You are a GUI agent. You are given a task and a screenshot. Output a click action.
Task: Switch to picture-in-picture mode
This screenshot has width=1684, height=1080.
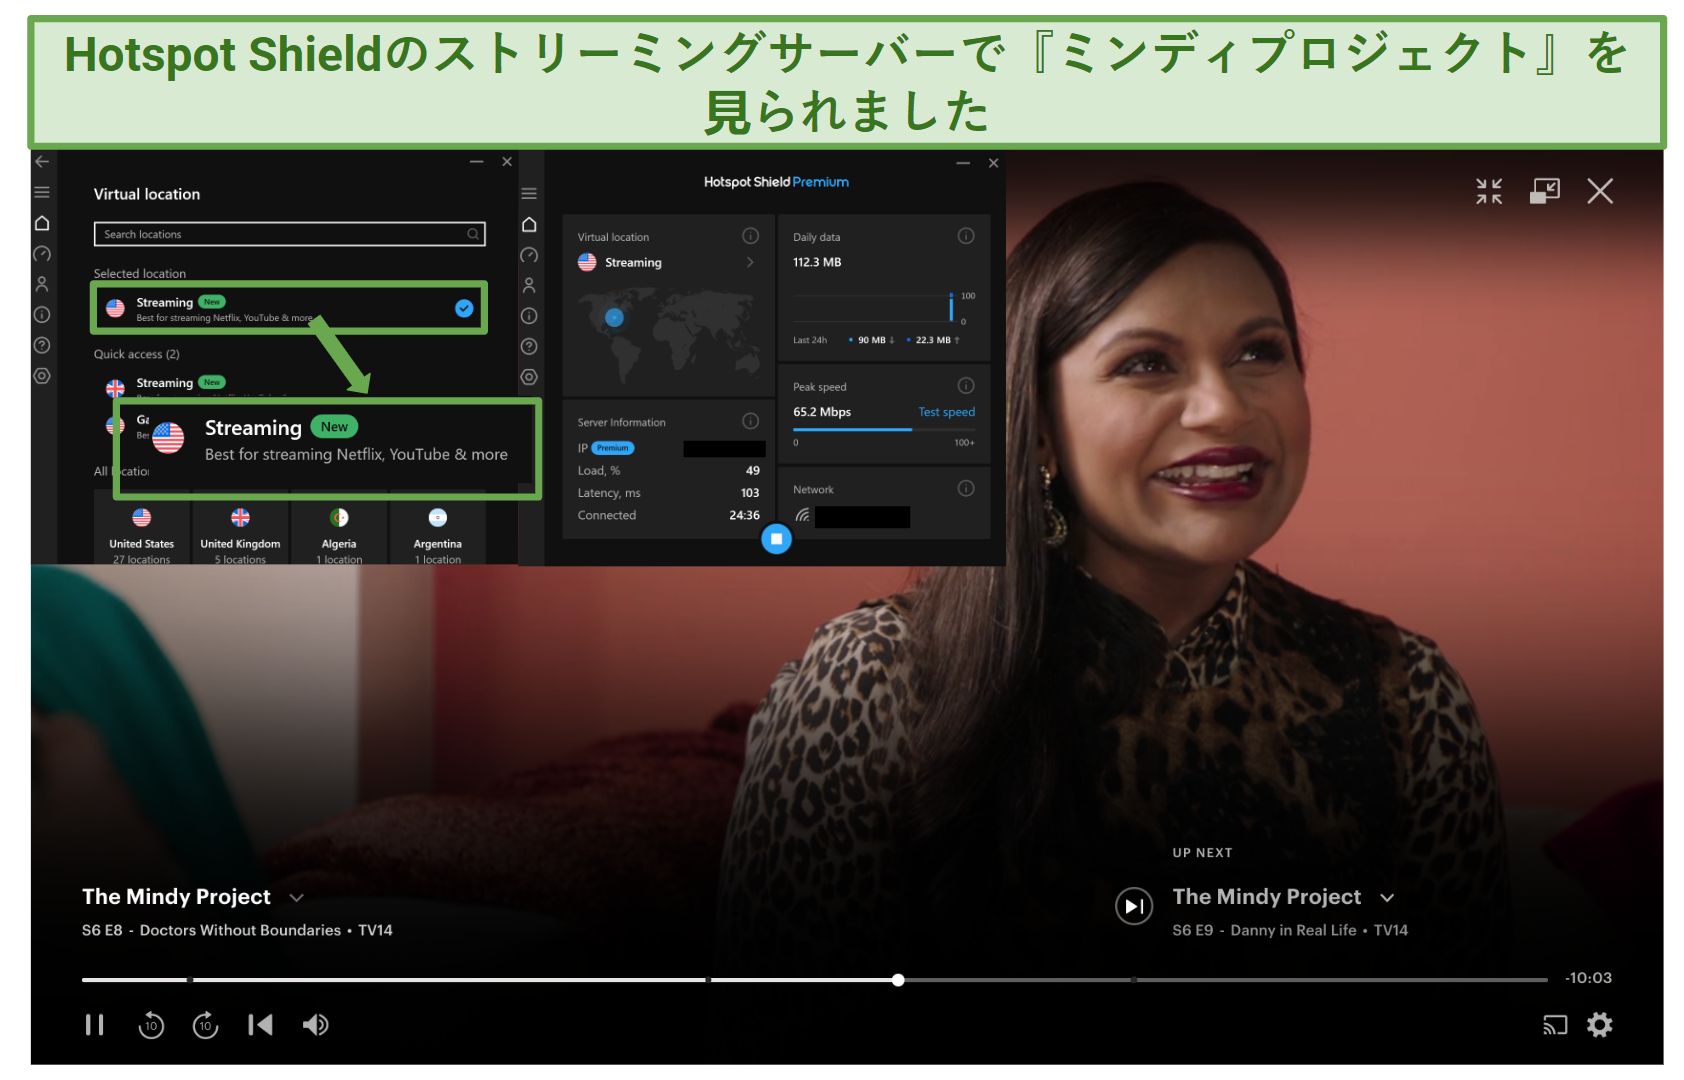tap(1545, 191)
